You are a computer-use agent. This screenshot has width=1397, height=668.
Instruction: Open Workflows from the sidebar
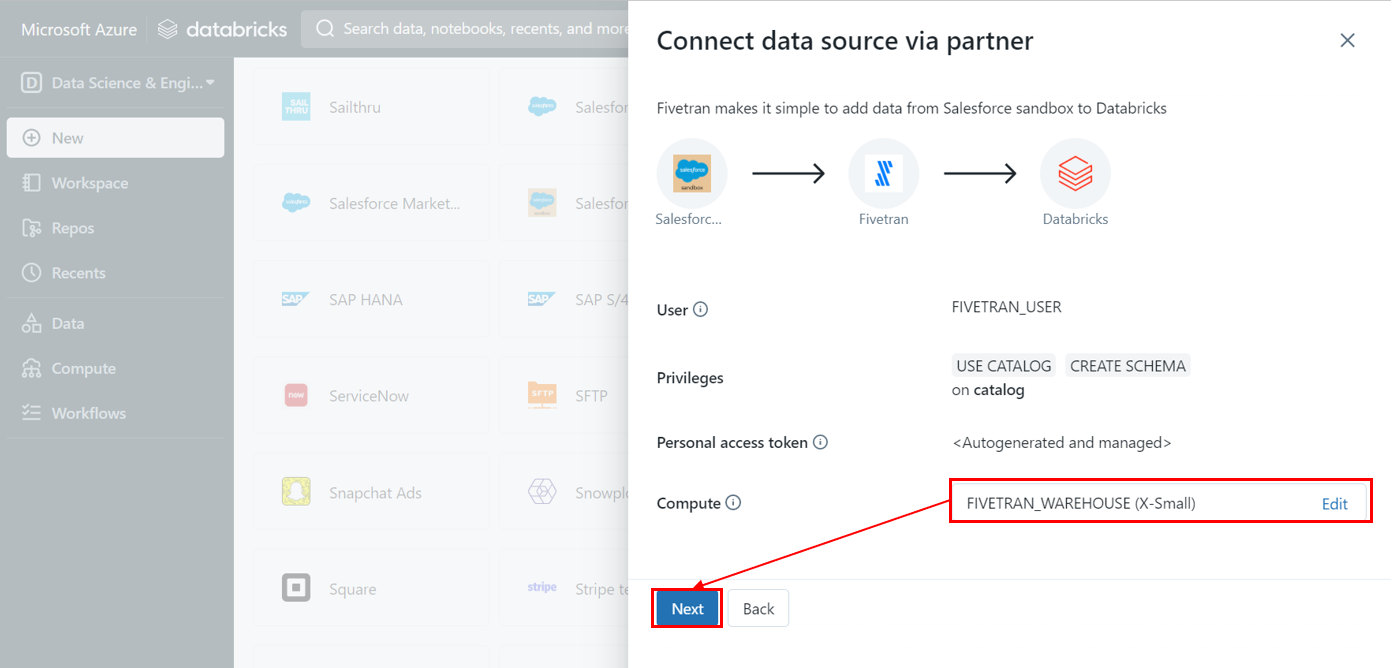88,413
